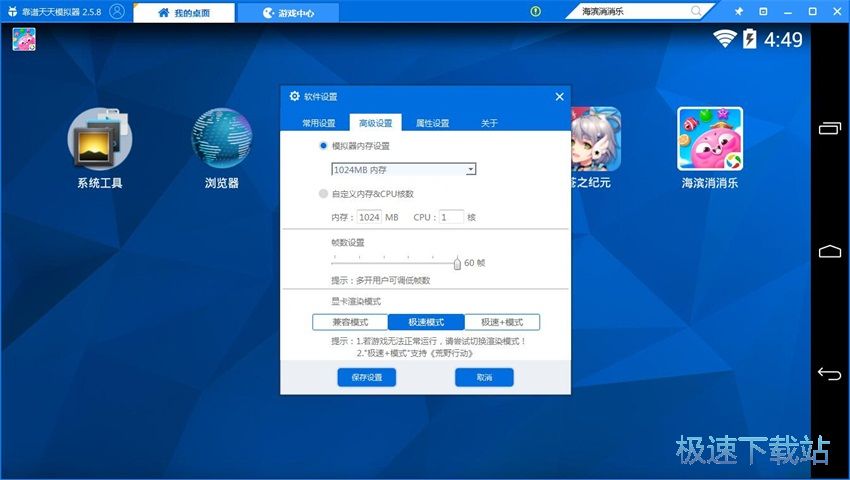Viewport: 850px width, 480px height.
Task: Select the 模拟器内存设置 radio button
Action: tap(323, 145)
